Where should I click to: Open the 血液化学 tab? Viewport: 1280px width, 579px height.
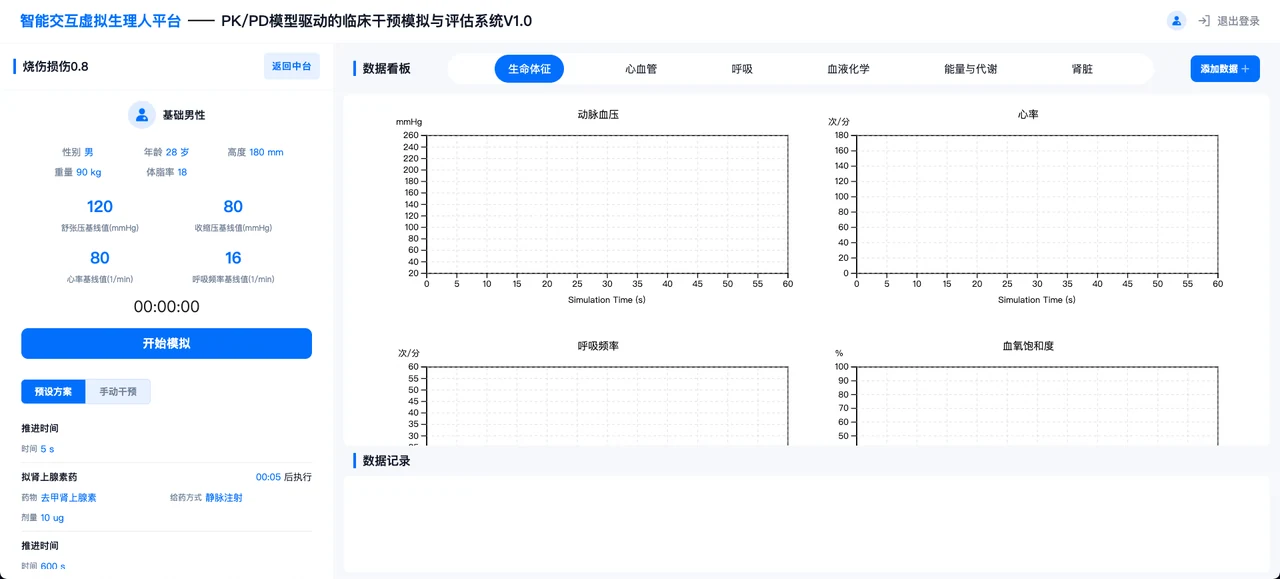pyautogui.click(x=848, y=69)
